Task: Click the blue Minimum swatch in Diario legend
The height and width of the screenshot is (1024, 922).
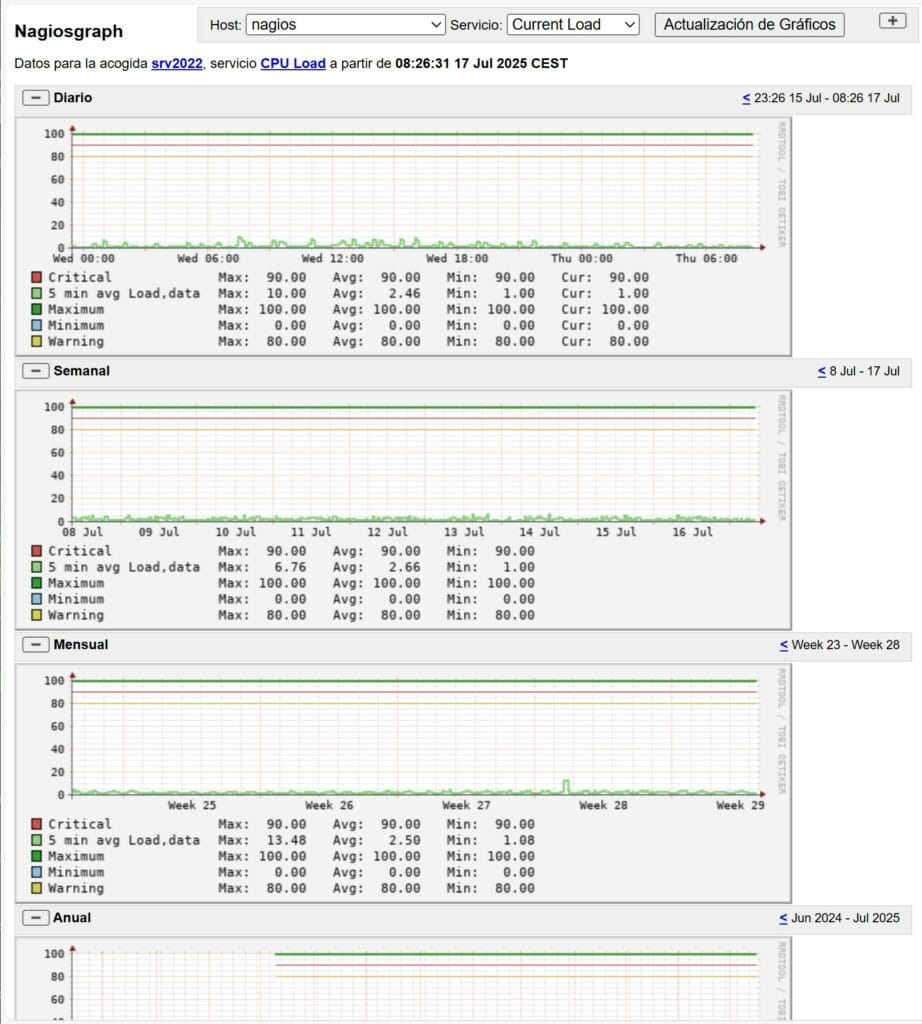Action: click(37, 325)
